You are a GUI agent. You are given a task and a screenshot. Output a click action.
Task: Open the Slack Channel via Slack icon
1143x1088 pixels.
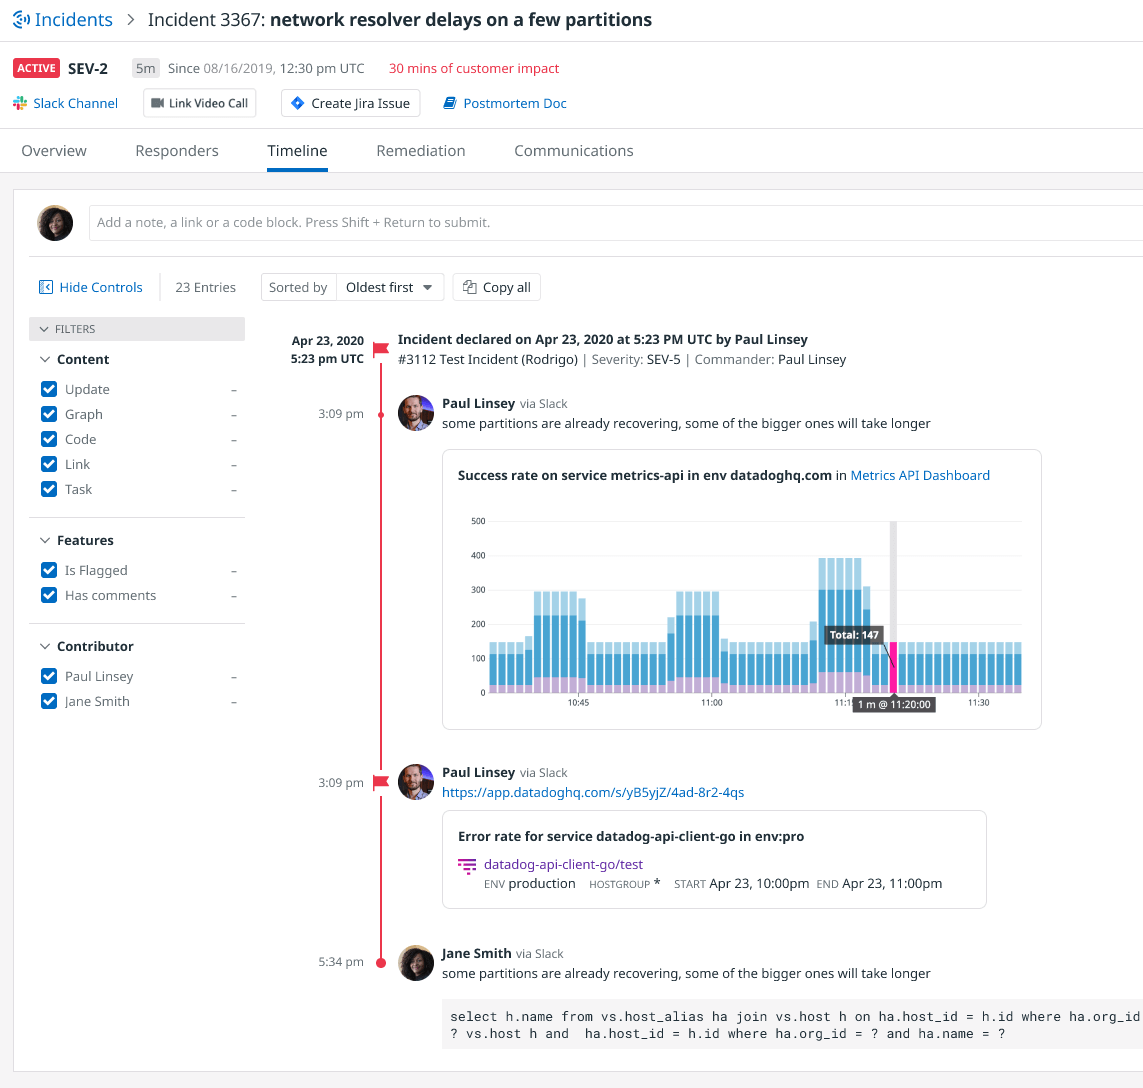point(18,102)
